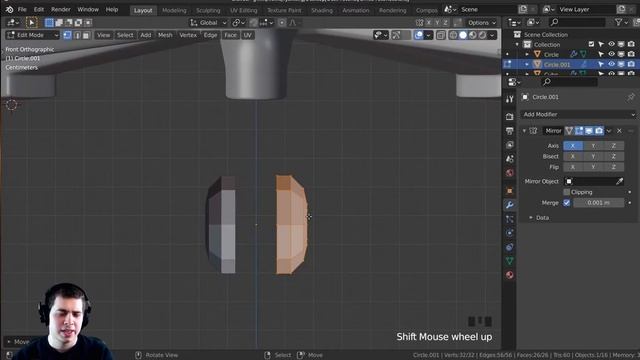Viewport: 640px width, 360px height.
Task: Remove the Mirror modifier
Action: coord(619,131)
